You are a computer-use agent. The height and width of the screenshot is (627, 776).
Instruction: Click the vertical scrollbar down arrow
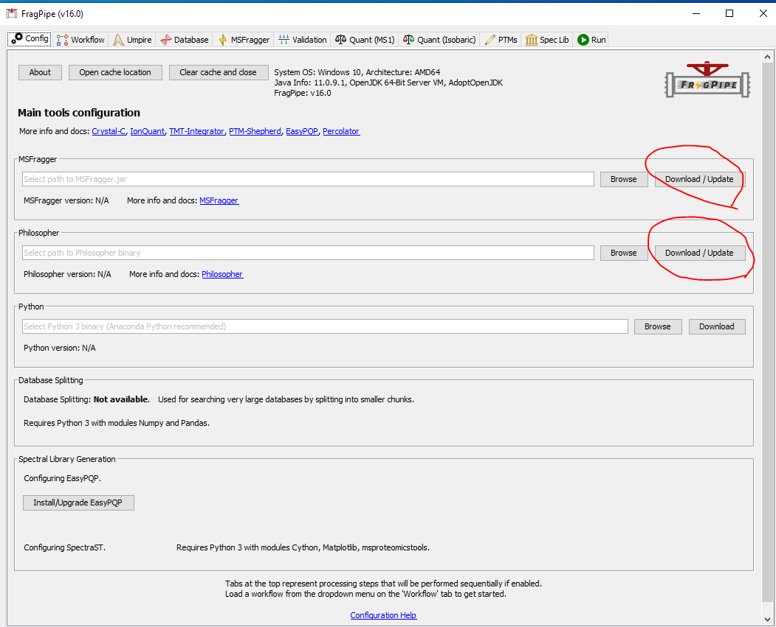click(768, 619)
